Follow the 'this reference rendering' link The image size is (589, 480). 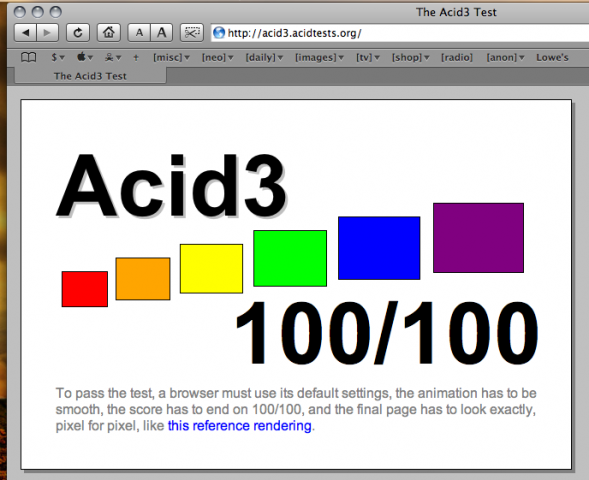point(240,426)
